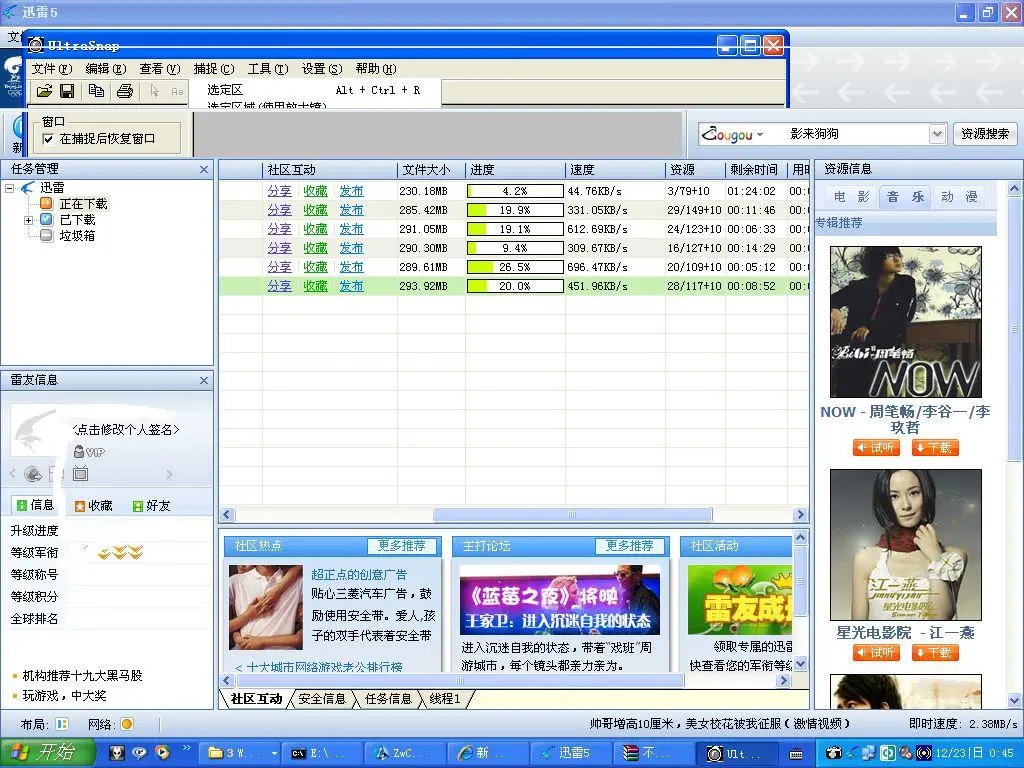Viewport: 1024px width, 768px height.
Task: Click the camera icon in system tray
Action: [834, 753]
